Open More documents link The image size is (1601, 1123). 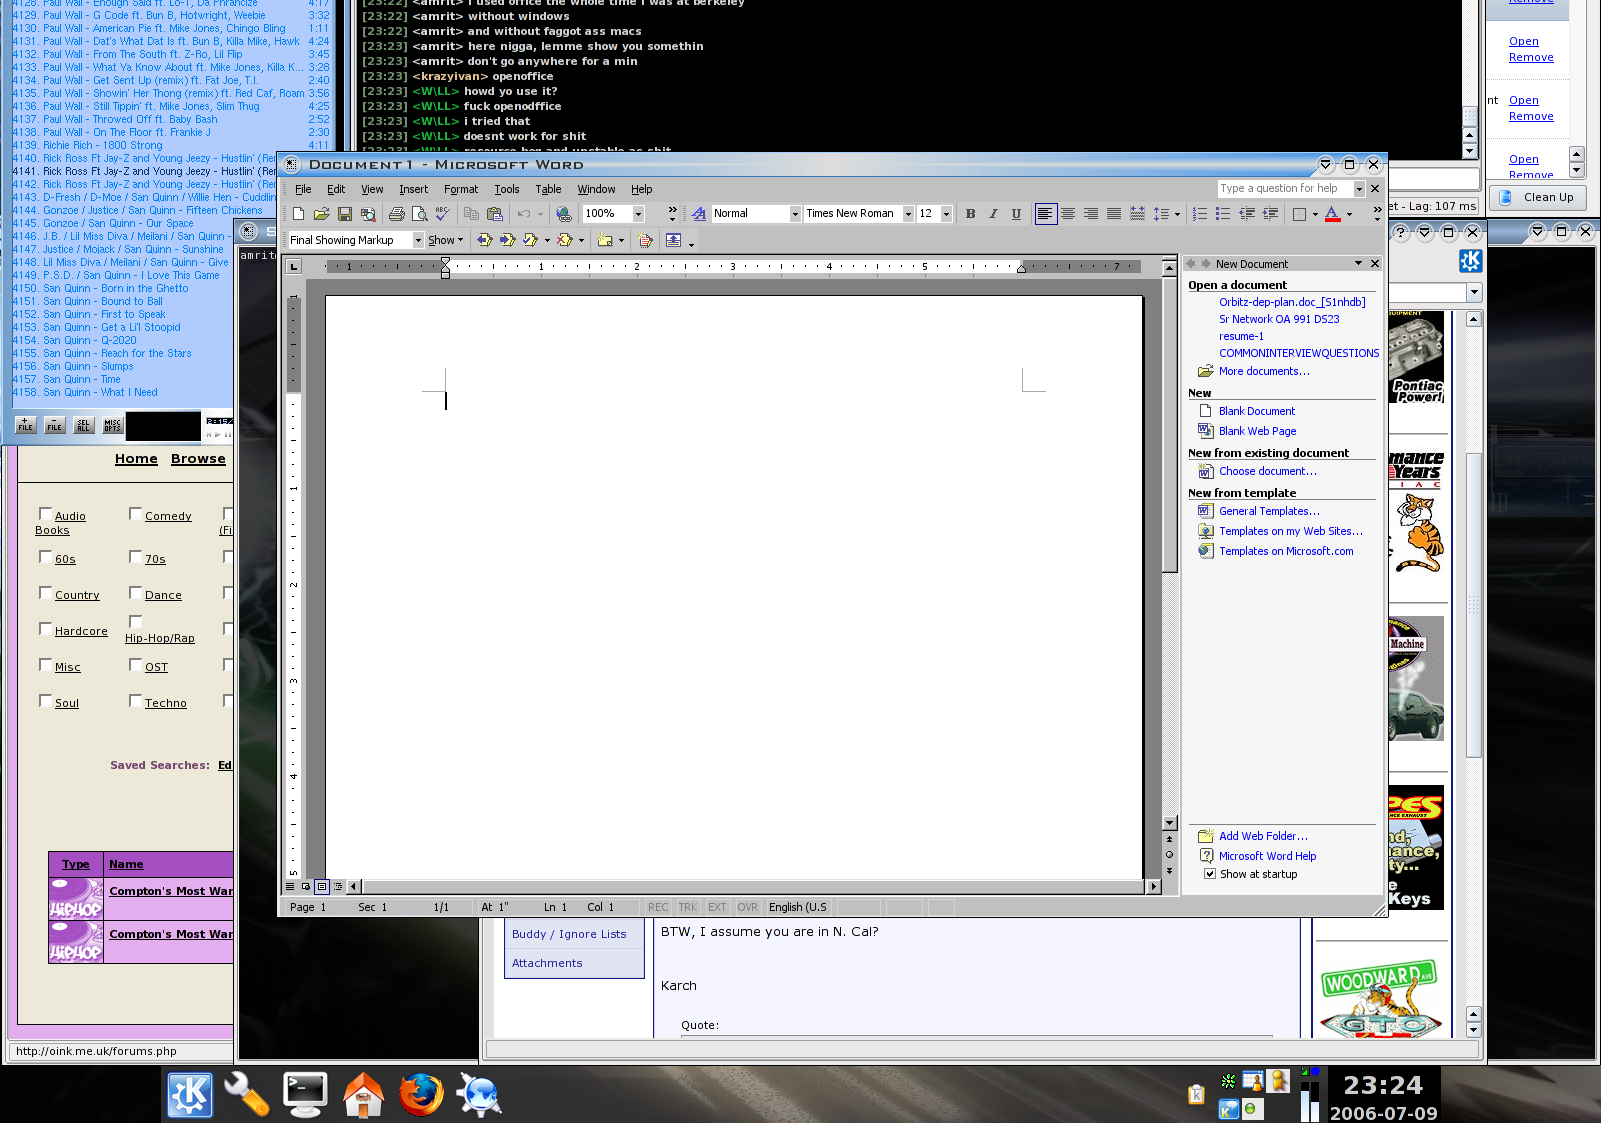[1264, 371]
